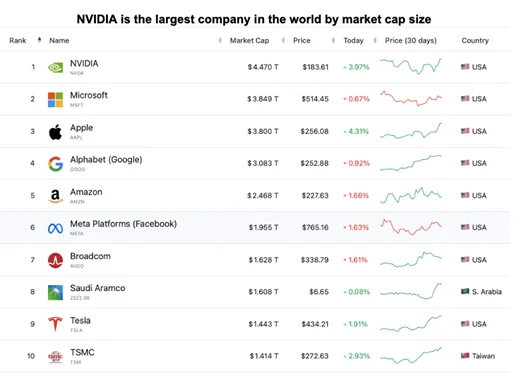
Task: Open the NVIDIA company link
Action: (x=84, y=63)
